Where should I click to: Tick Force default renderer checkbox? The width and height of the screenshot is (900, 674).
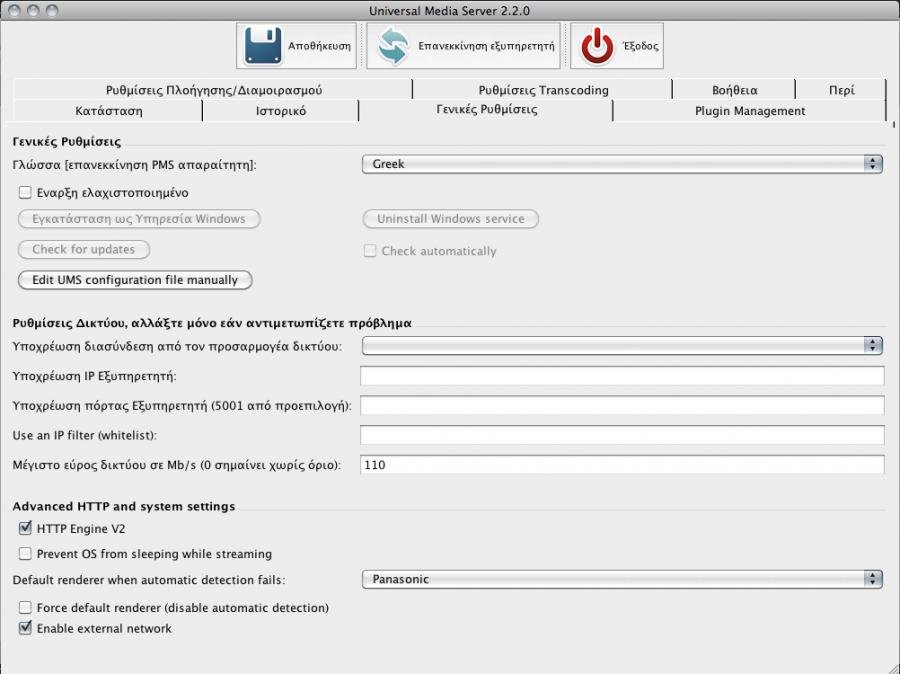(25, 607)
